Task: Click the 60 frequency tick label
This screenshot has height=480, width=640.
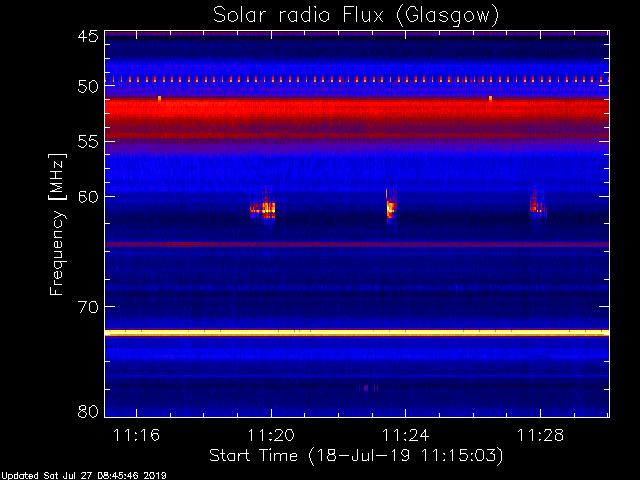Action: (88, 197)
